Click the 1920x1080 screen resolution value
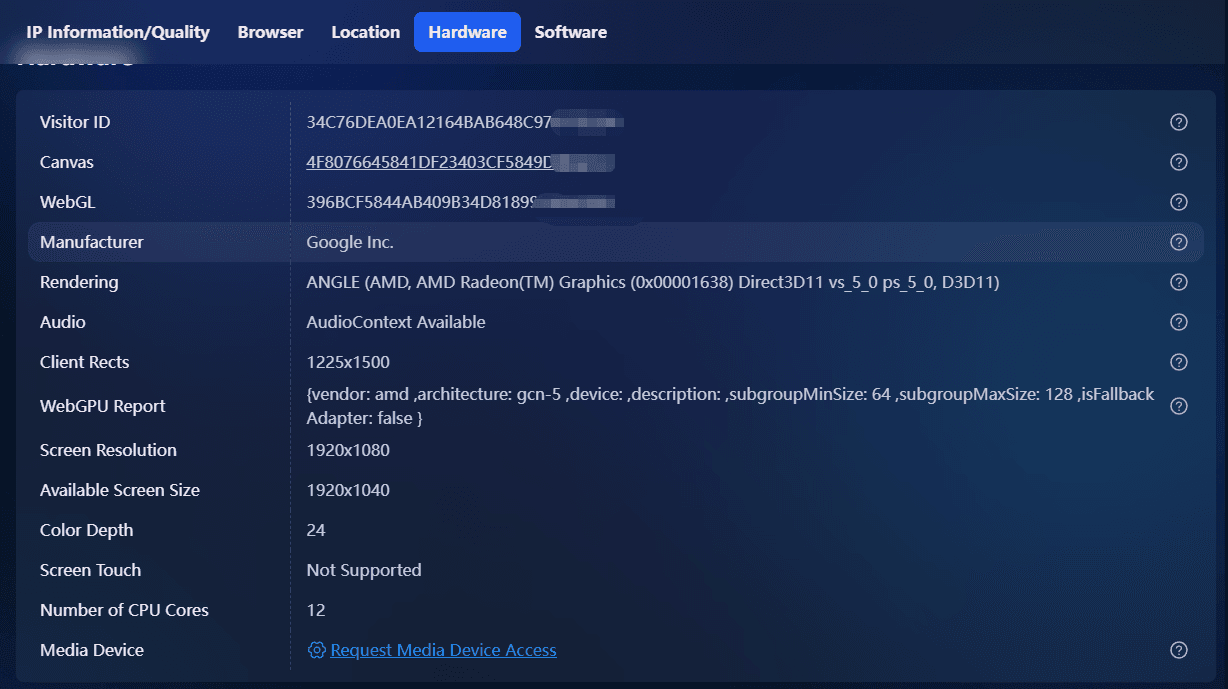The image size is (1228, 689). pos(348,450)
